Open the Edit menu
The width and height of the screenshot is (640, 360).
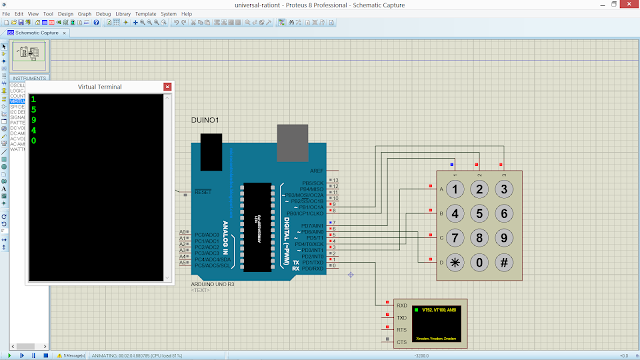[19, 14]
